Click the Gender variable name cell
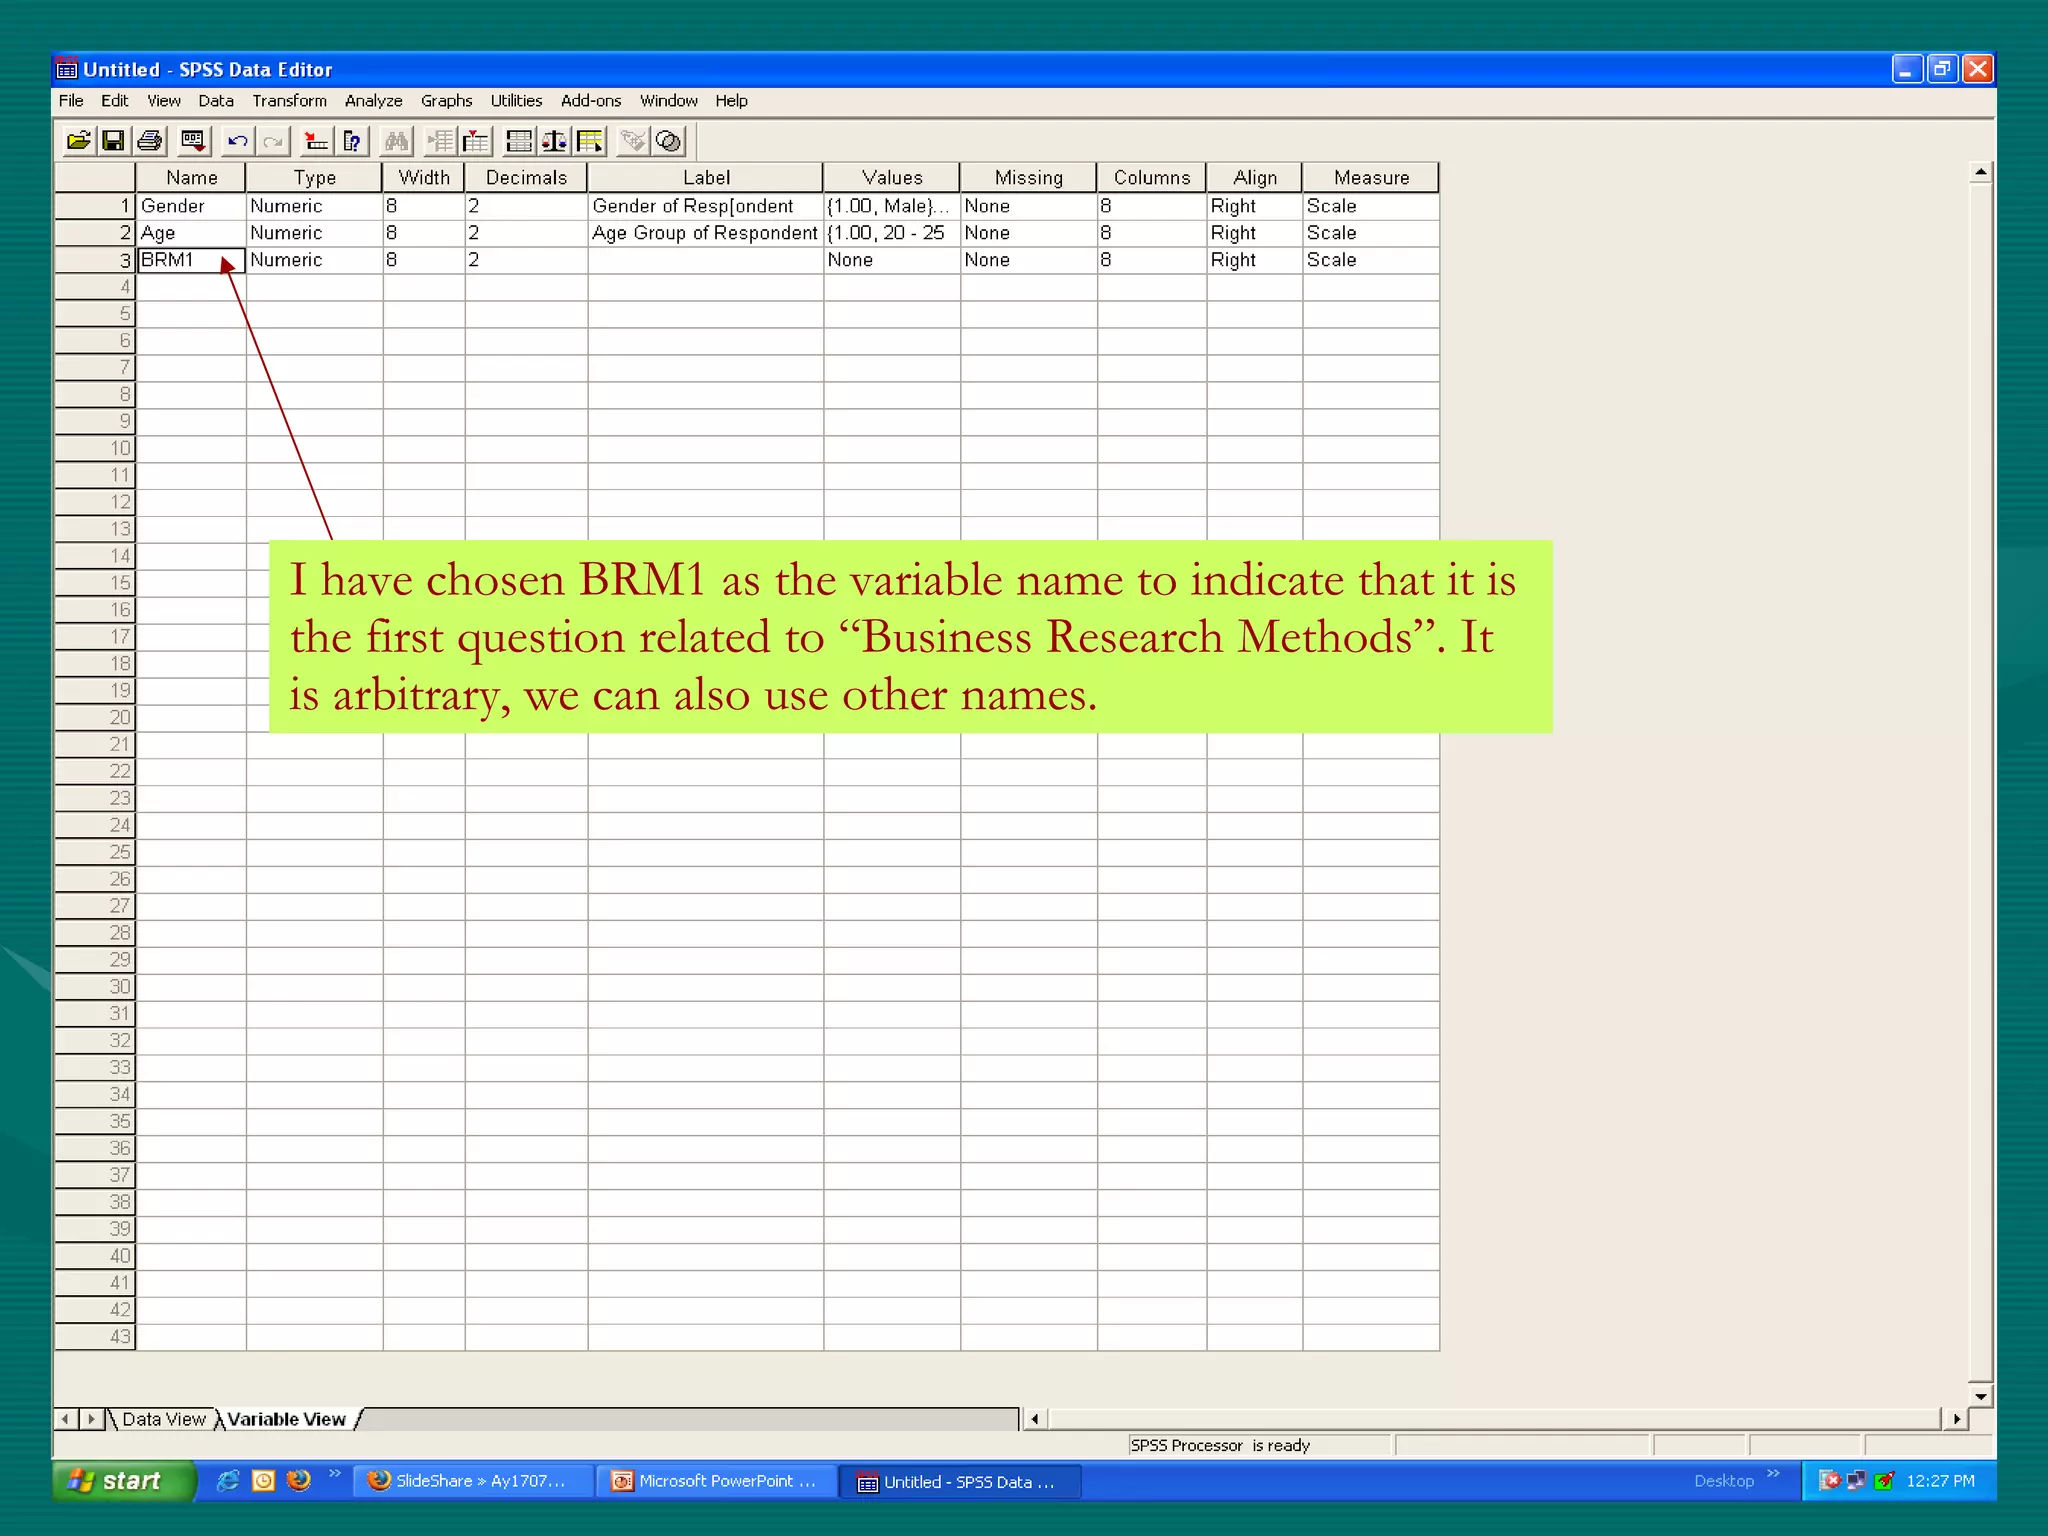The image size is (2048, 1536). coord(191,206)
